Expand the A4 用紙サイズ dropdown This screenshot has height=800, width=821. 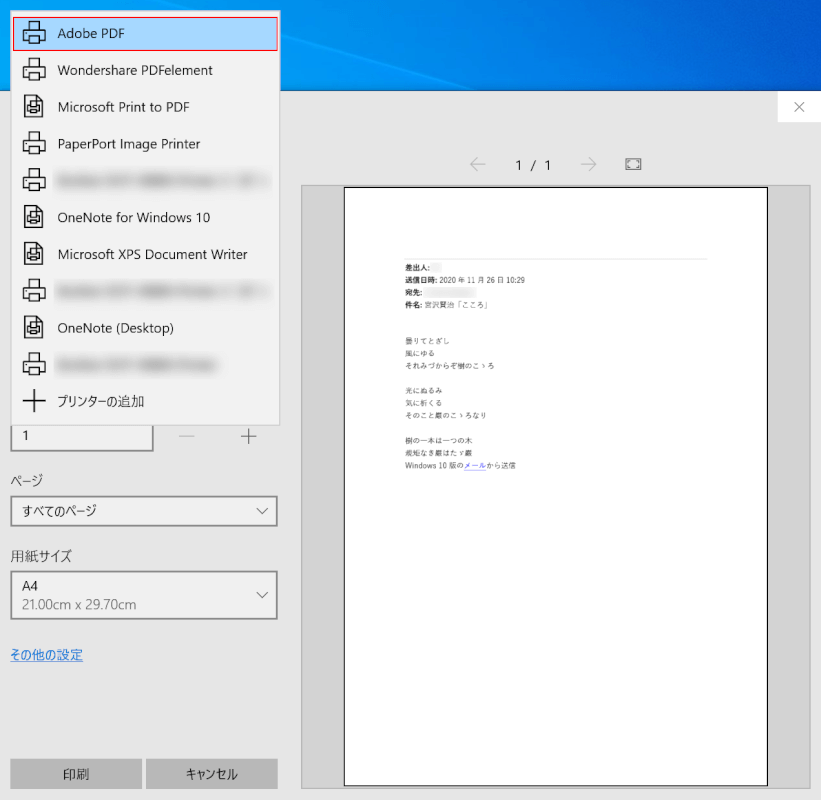143,594
